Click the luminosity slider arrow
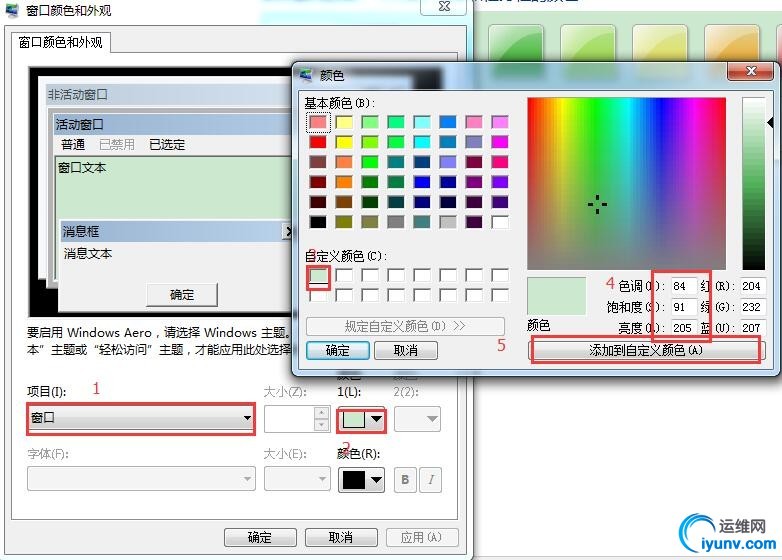The height and width of the screenshot is (560, 782). (771, 122)
